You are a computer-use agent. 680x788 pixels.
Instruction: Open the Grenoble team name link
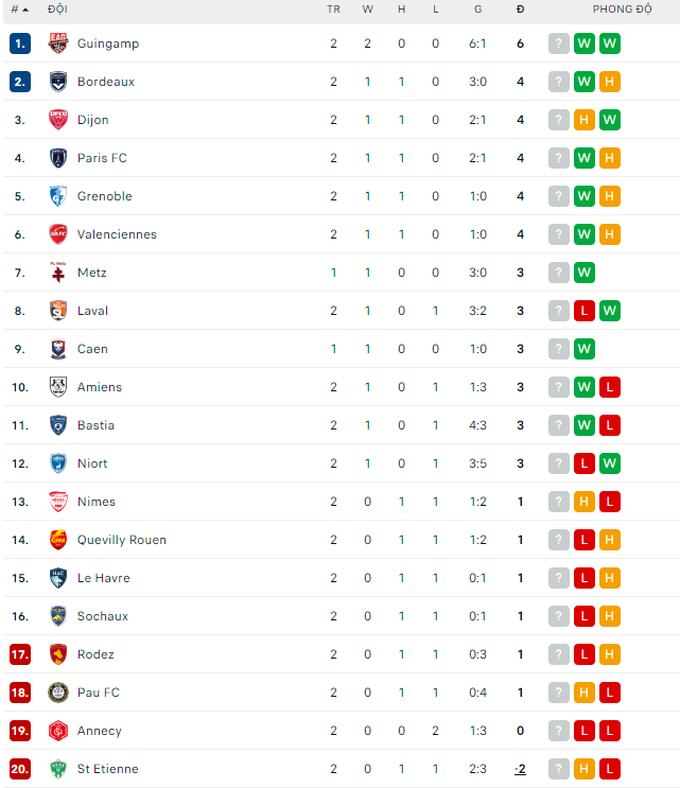pyautogui.click(x=105, y=196)
